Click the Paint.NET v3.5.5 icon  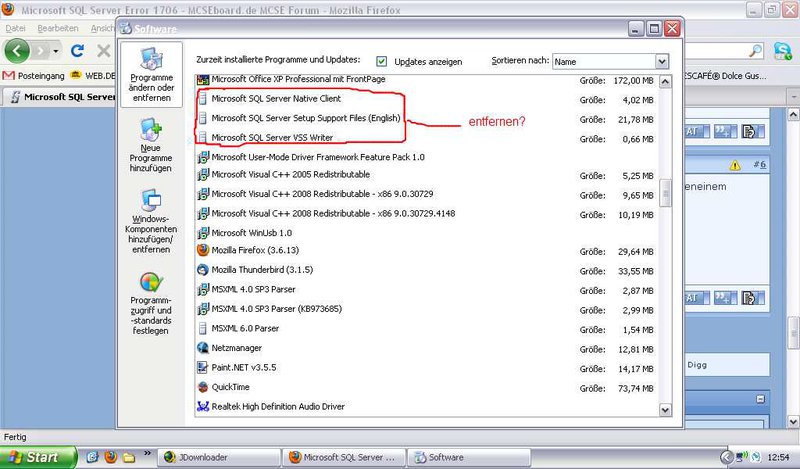pos(203,367)
